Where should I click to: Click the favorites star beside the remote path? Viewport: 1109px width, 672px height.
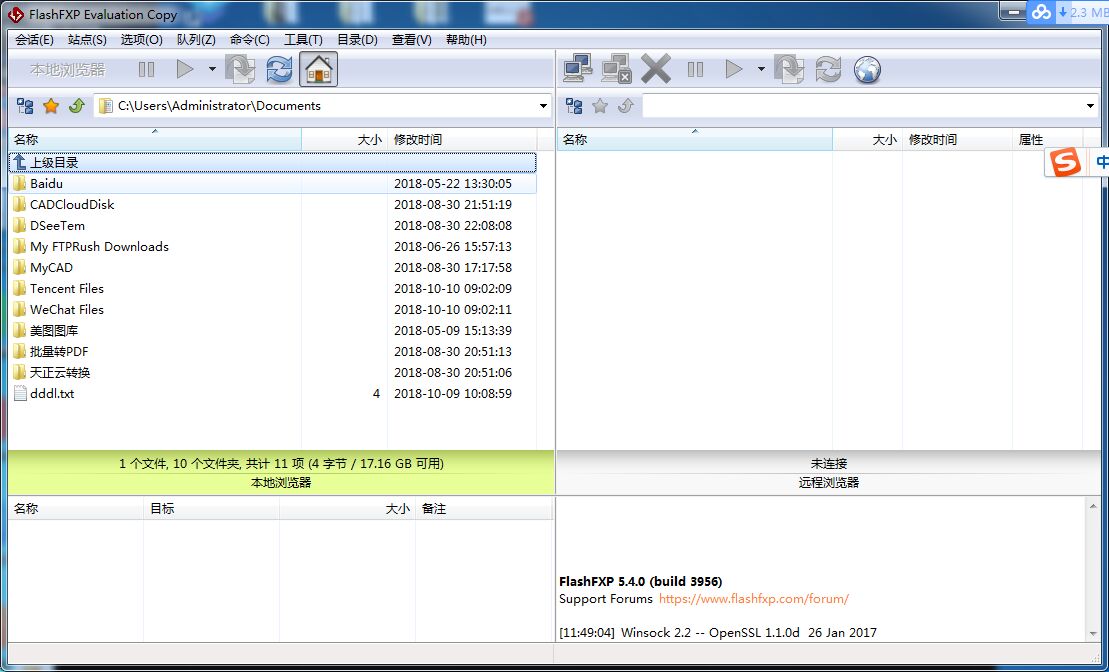click(x=600, y=106)
